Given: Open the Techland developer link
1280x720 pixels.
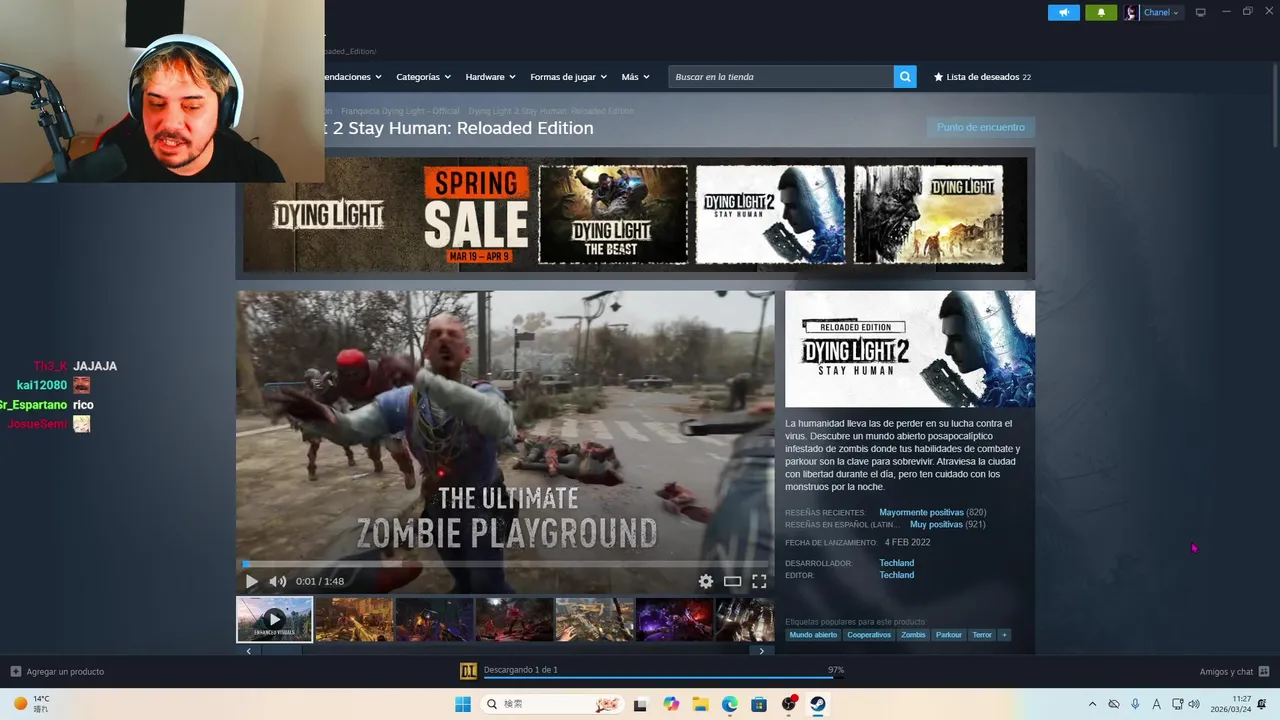Looking at the screenshot, I should [x=897, y=563].
